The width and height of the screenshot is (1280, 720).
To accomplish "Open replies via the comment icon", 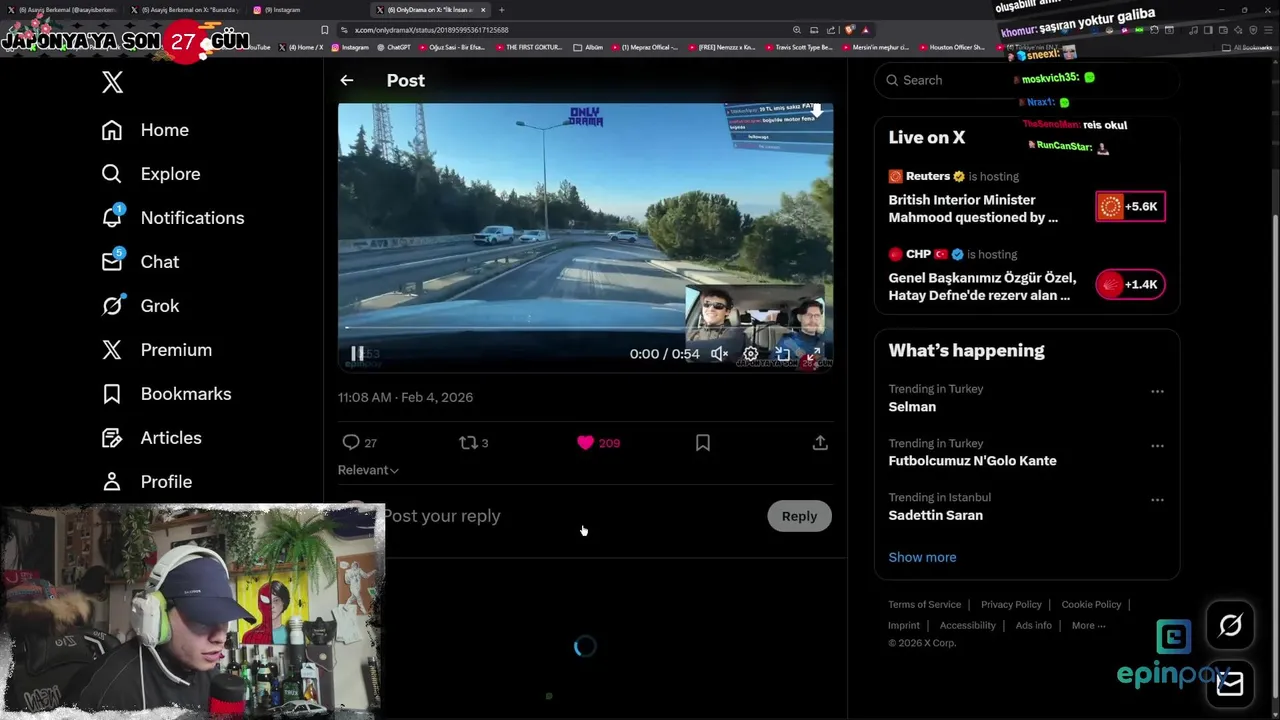I will tap(351, 442).
